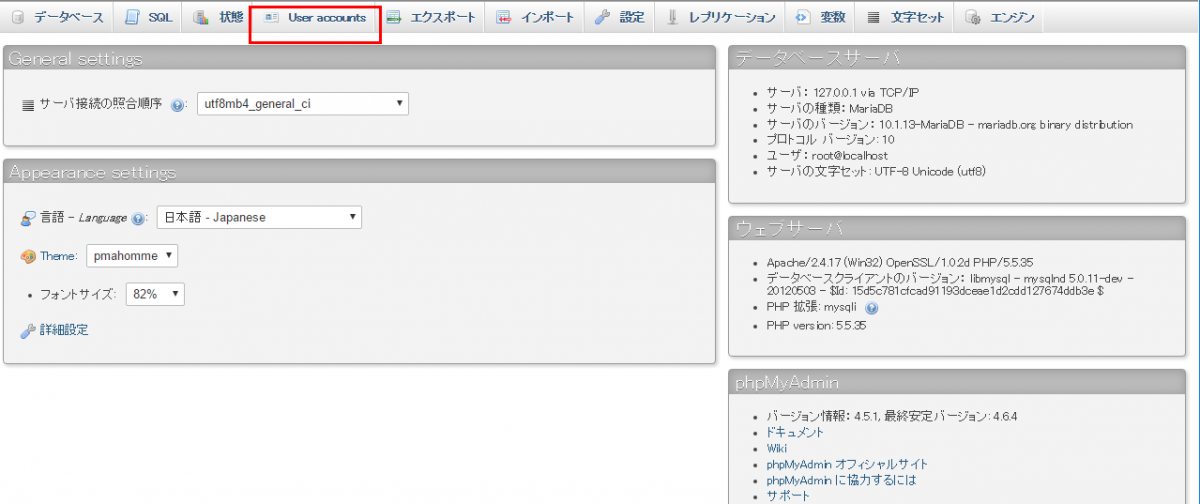Click the サーバ: 127.0.0.1 via TCP/IP entry

tap(844, 92)
